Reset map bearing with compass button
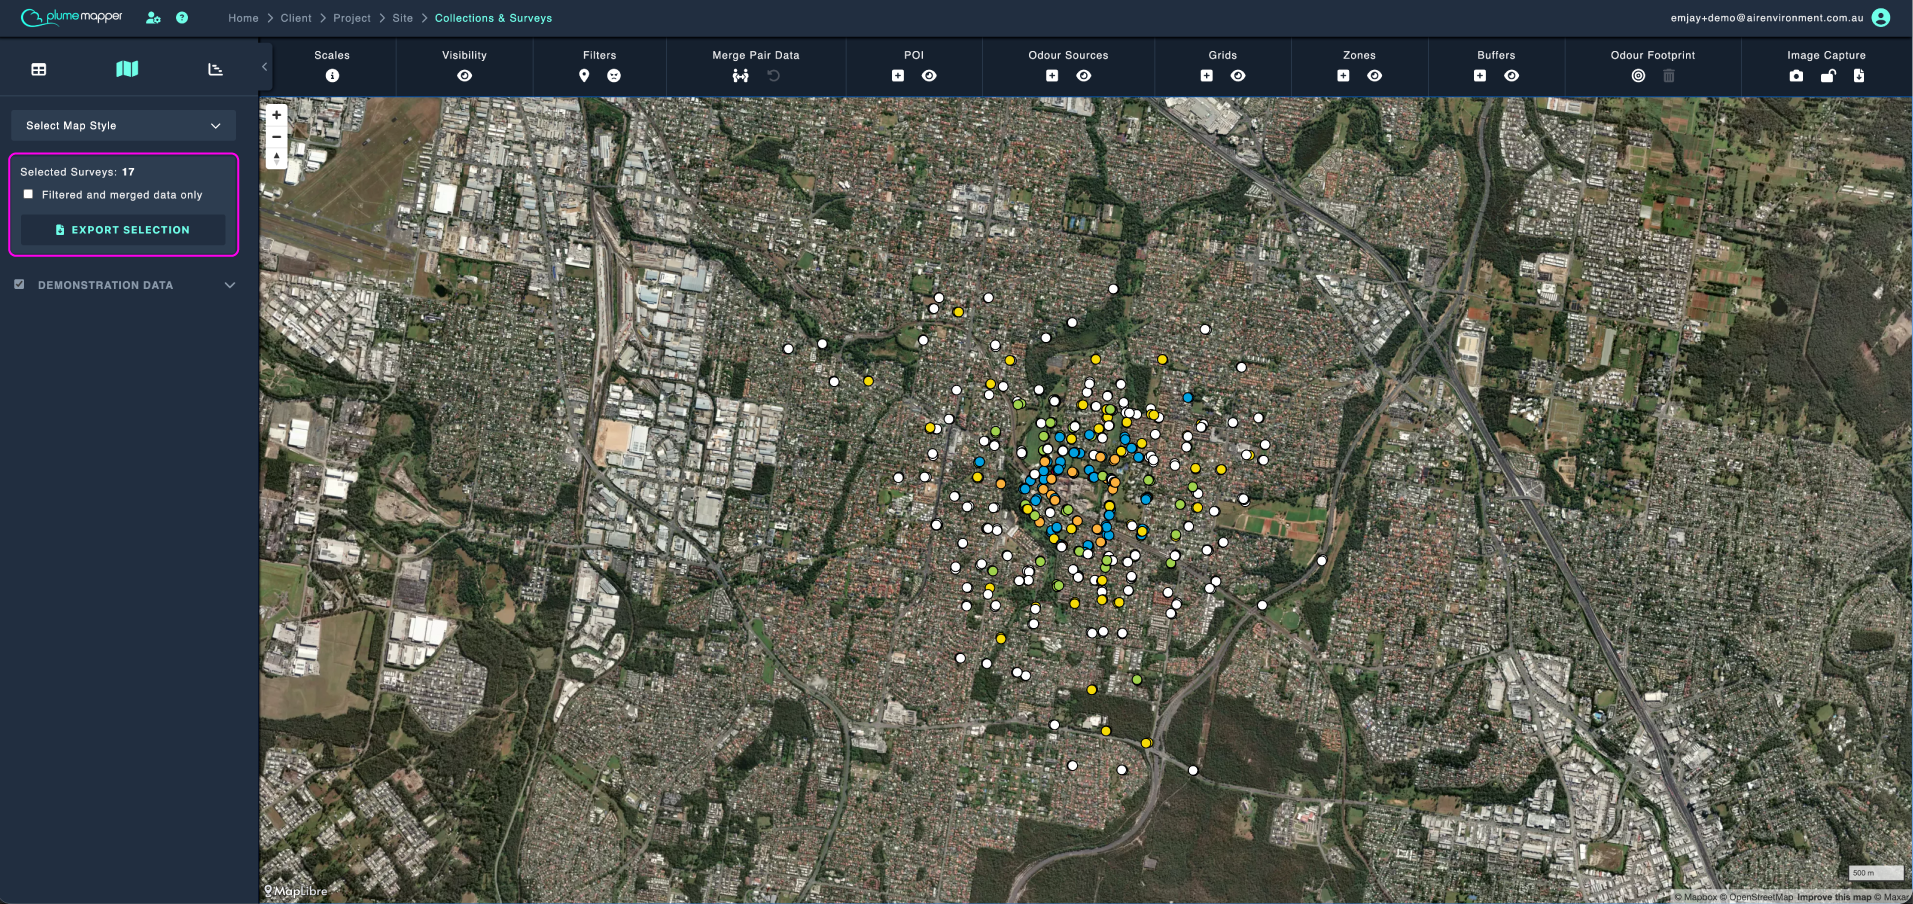This screenshot has height=904, width=1913. pos(277,158)
